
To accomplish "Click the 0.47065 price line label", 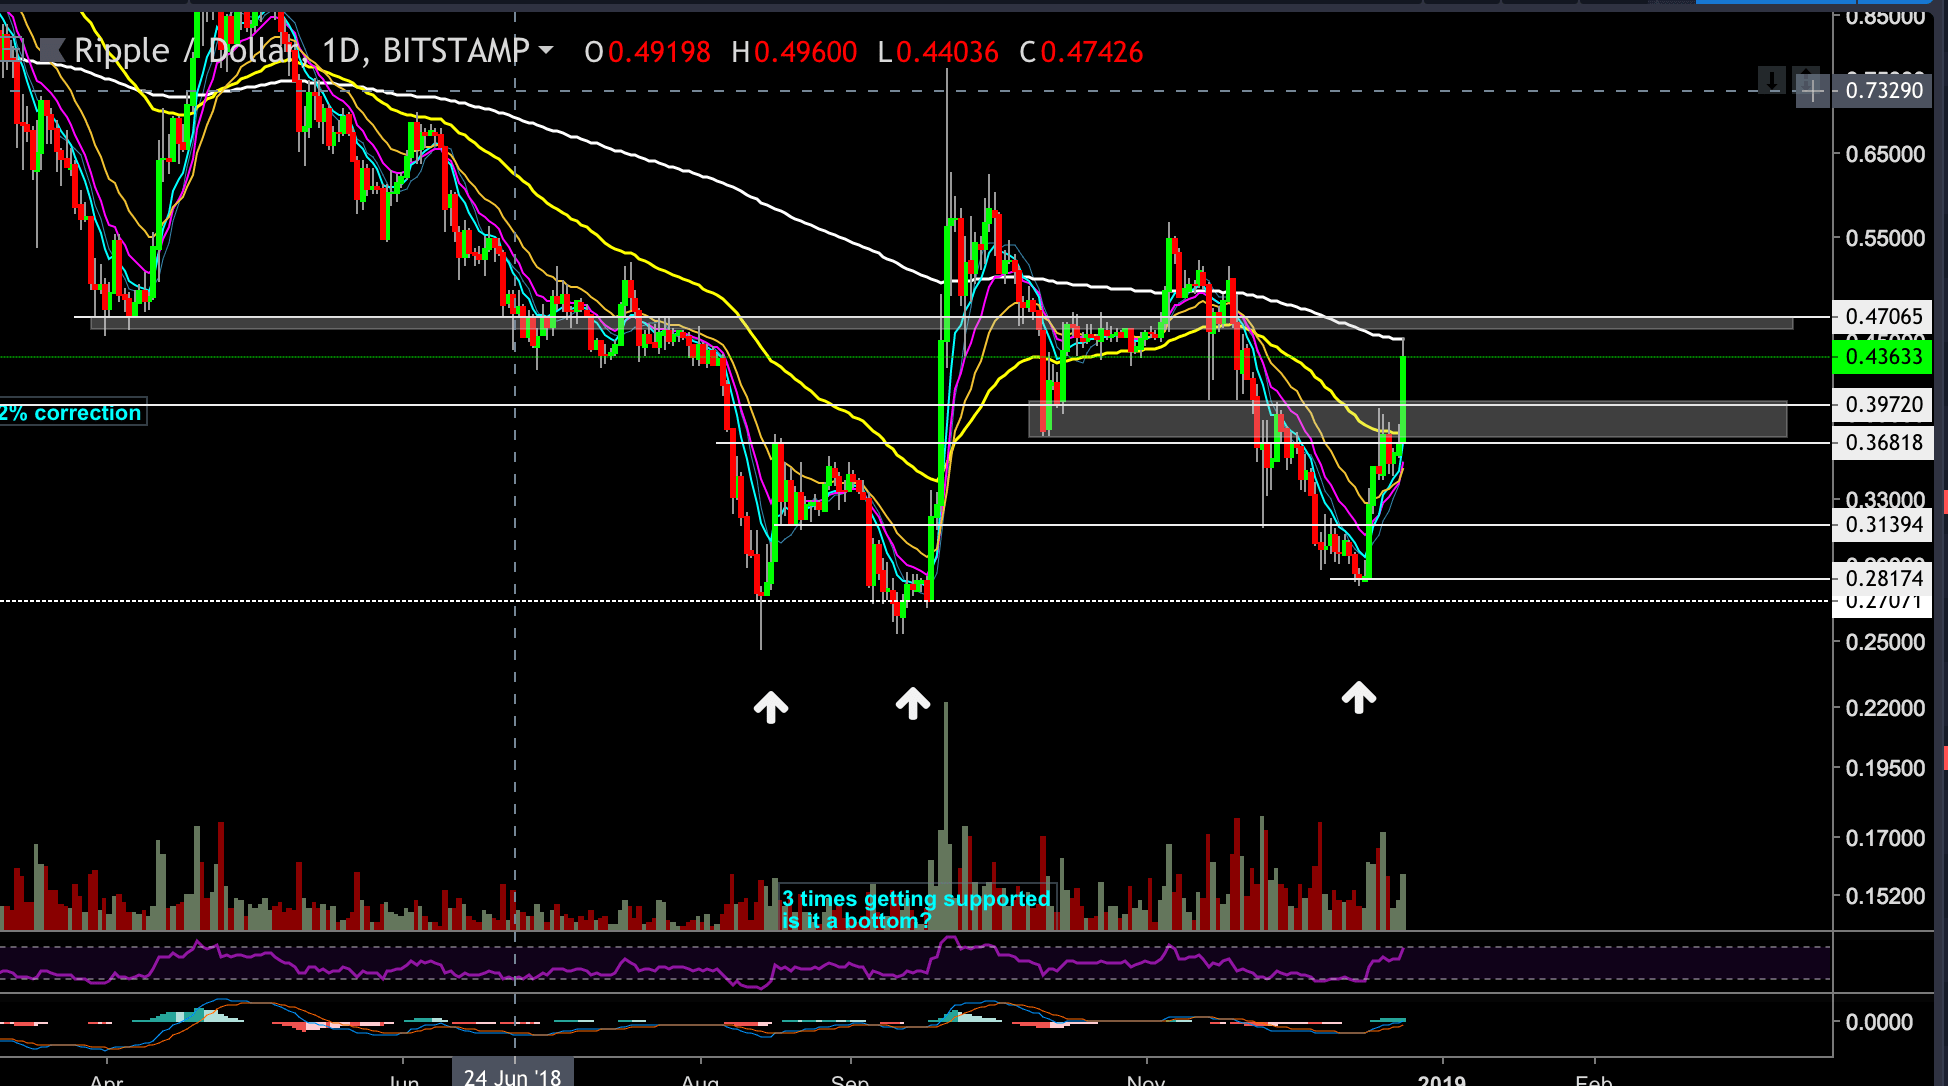I will coord(1883,317).
